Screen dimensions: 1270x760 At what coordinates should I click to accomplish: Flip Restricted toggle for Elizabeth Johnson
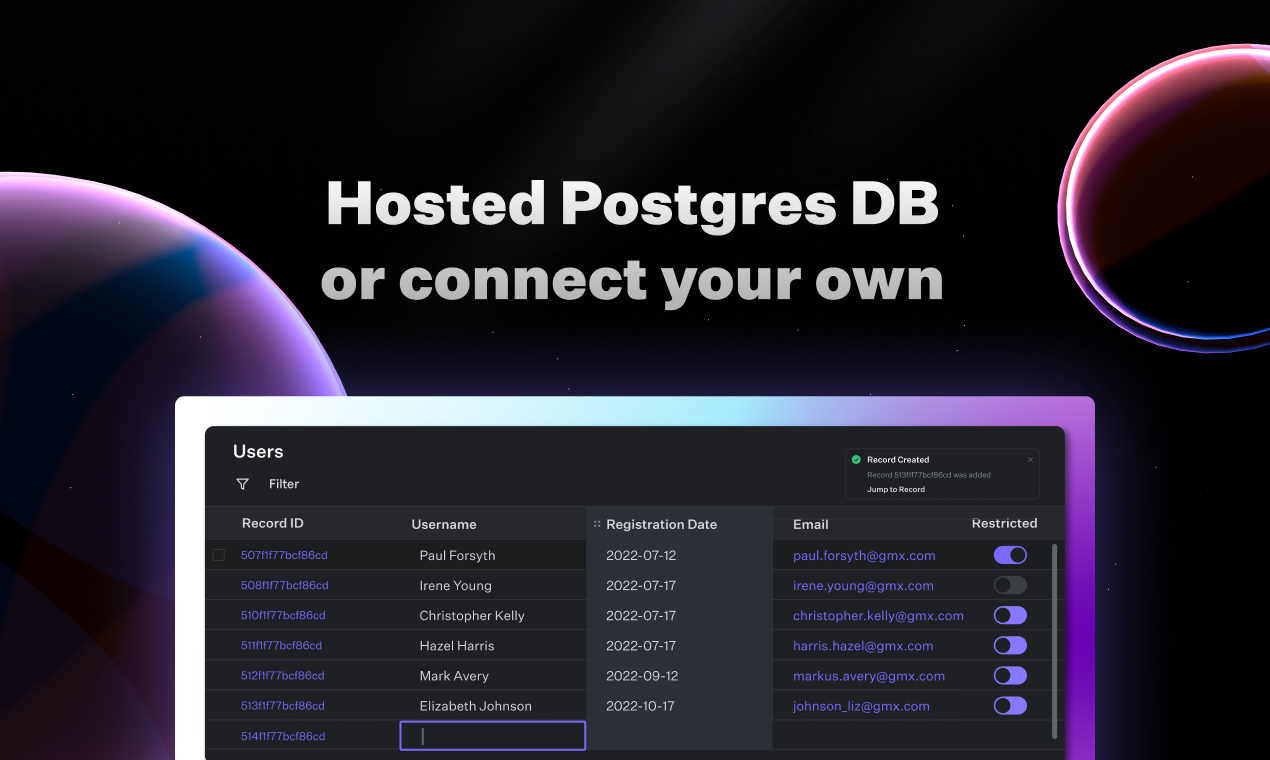click(x=1010, y=705)
